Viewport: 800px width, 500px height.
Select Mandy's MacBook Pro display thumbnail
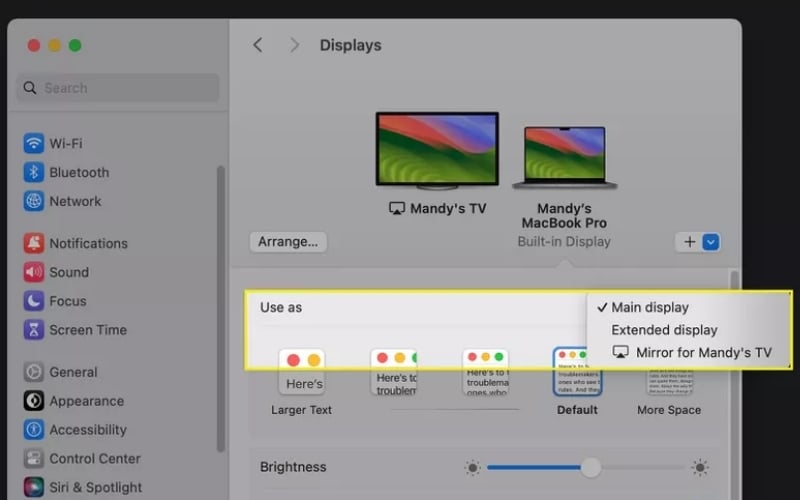pos(564,158)
